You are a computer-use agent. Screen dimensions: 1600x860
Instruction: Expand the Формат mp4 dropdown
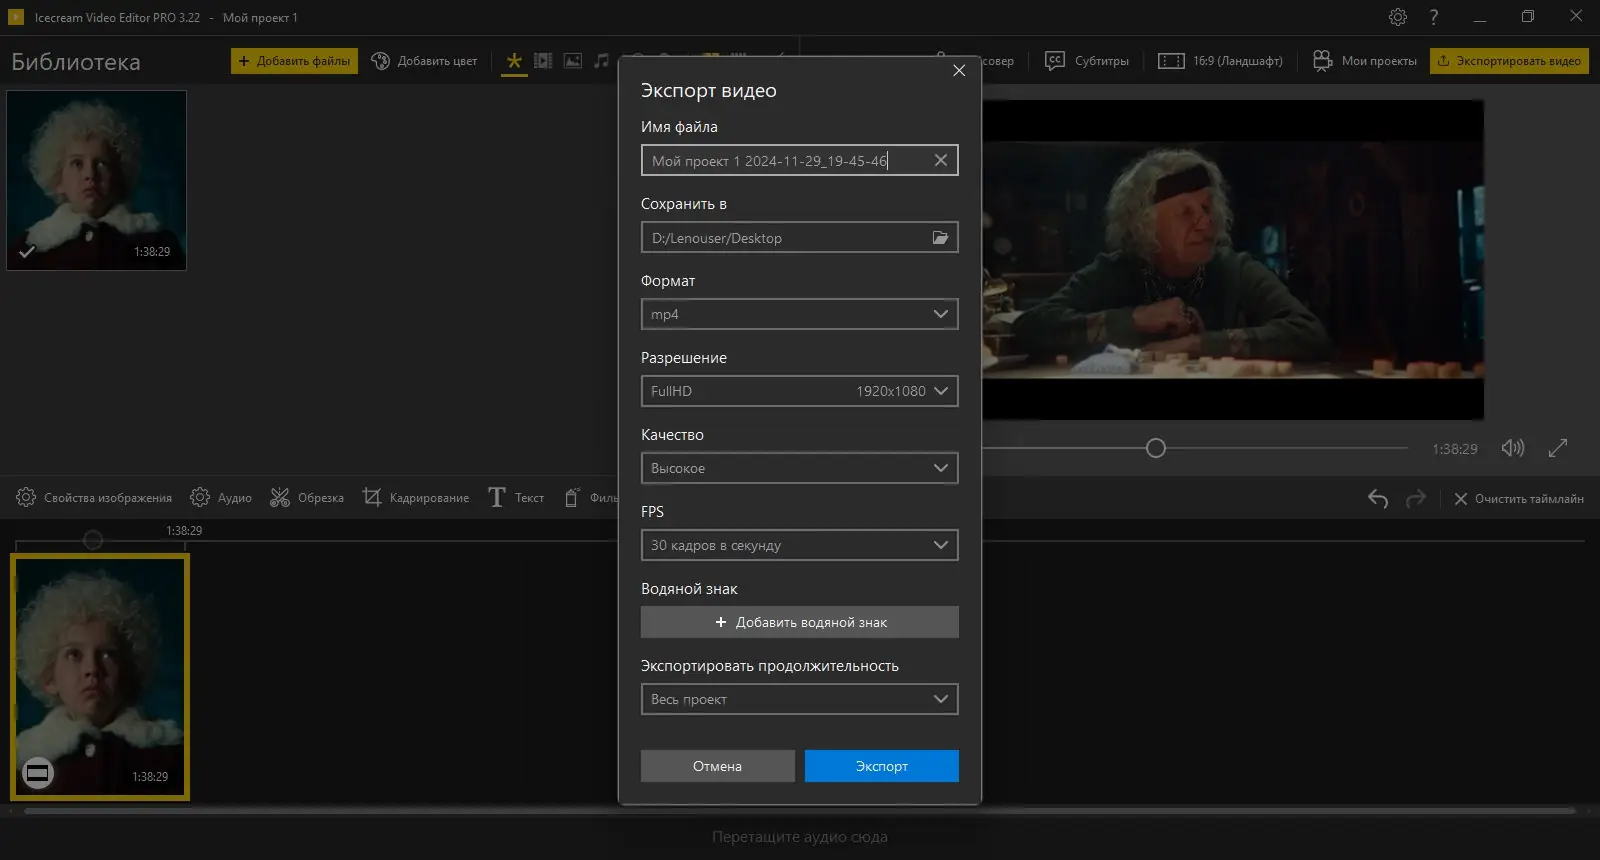point(799,314)
